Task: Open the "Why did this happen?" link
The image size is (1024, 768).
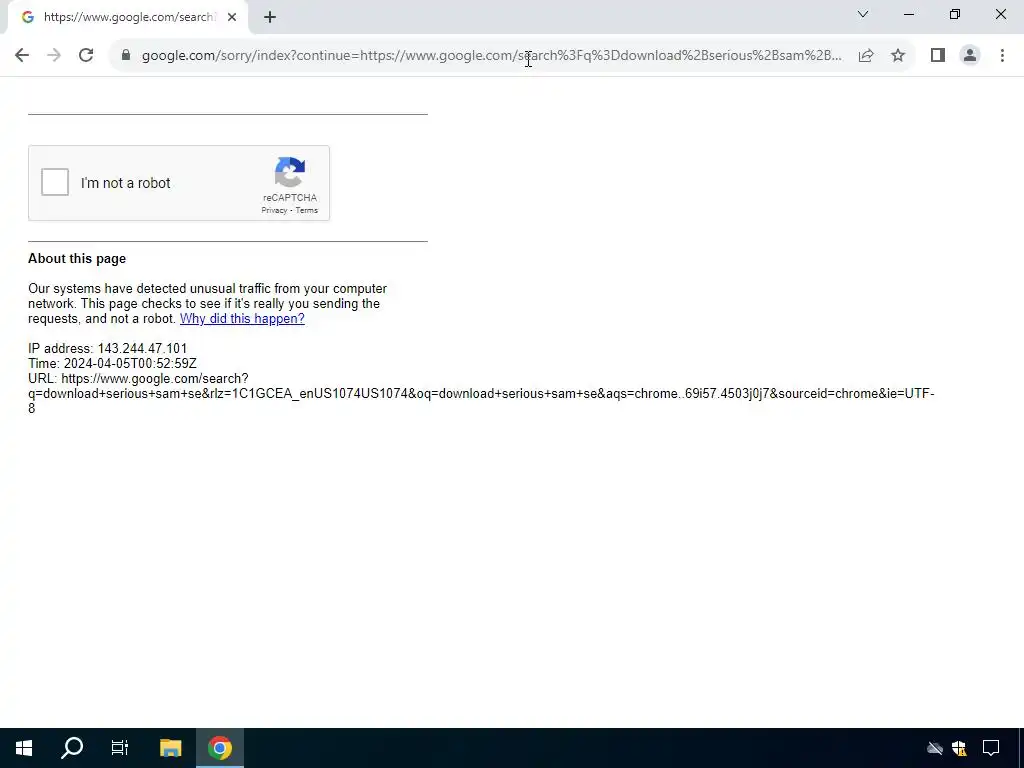Action: [242, 319]
